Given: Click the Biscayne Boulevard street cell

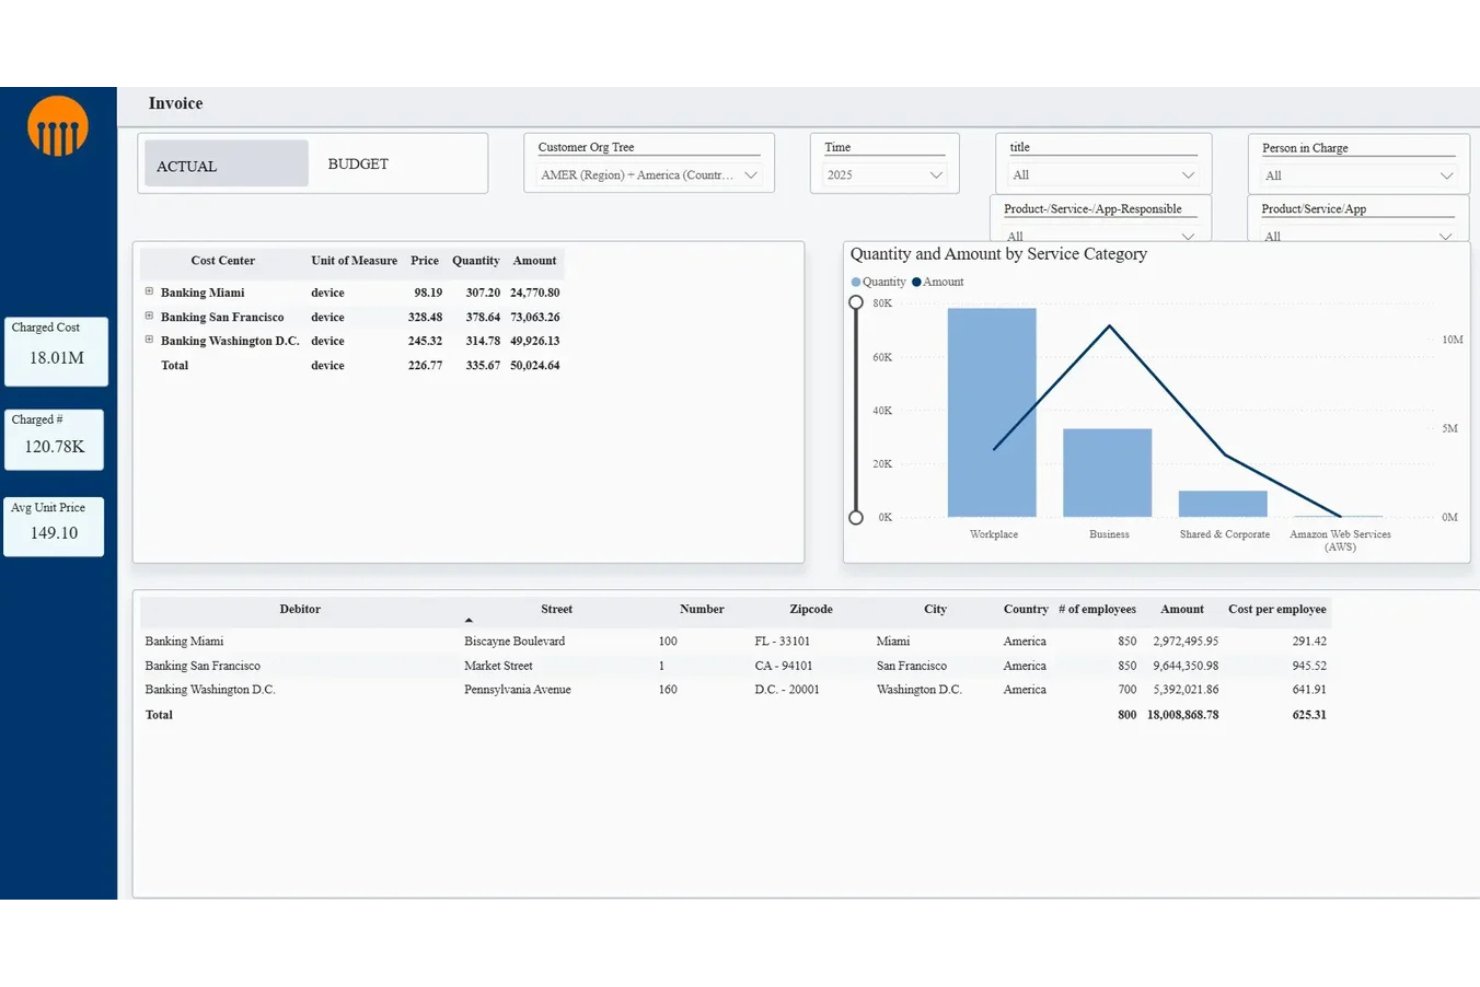Looking at the screenshot, I should (x=514, y=641).
